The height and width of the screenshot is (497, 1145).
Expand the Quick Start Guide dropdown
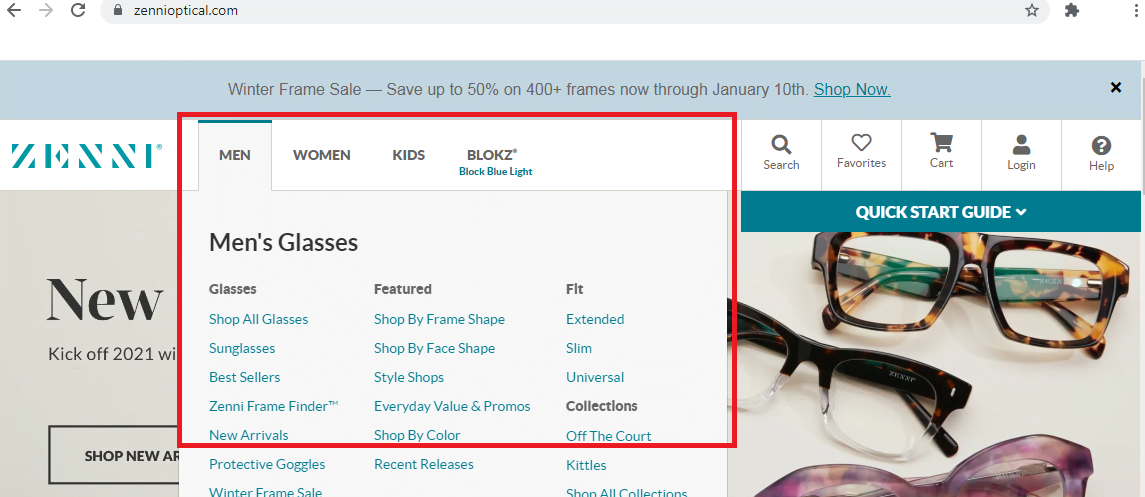[x=941, y=212]
